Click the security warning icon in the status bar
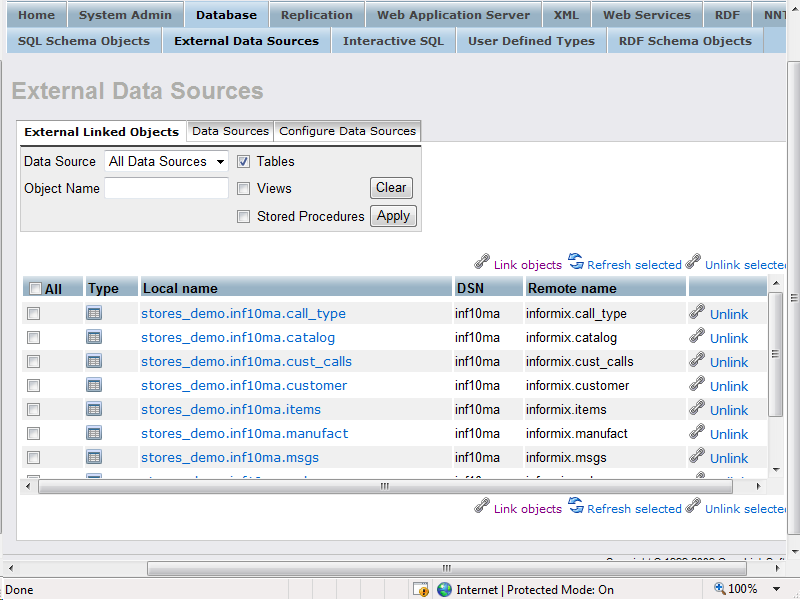This screenshot has height=600, width=800. (421, 589)
